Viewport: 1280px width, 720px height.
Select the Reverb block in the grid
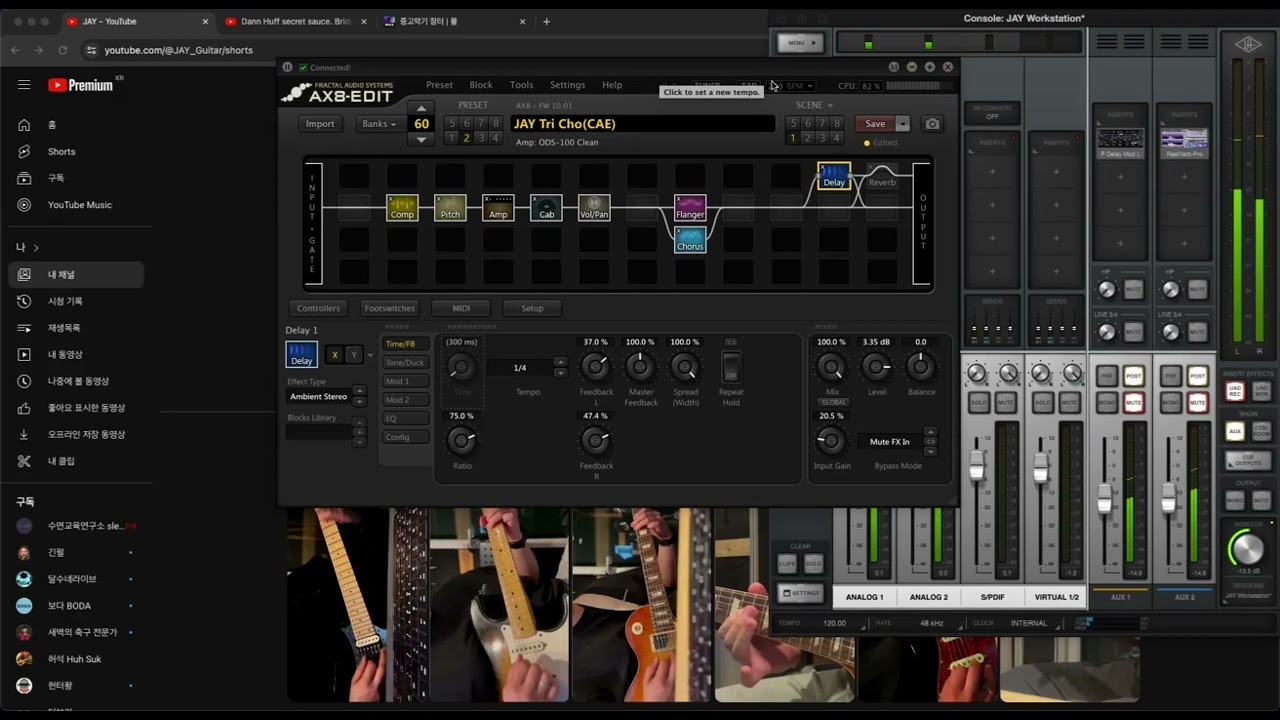tap(882, 176)
